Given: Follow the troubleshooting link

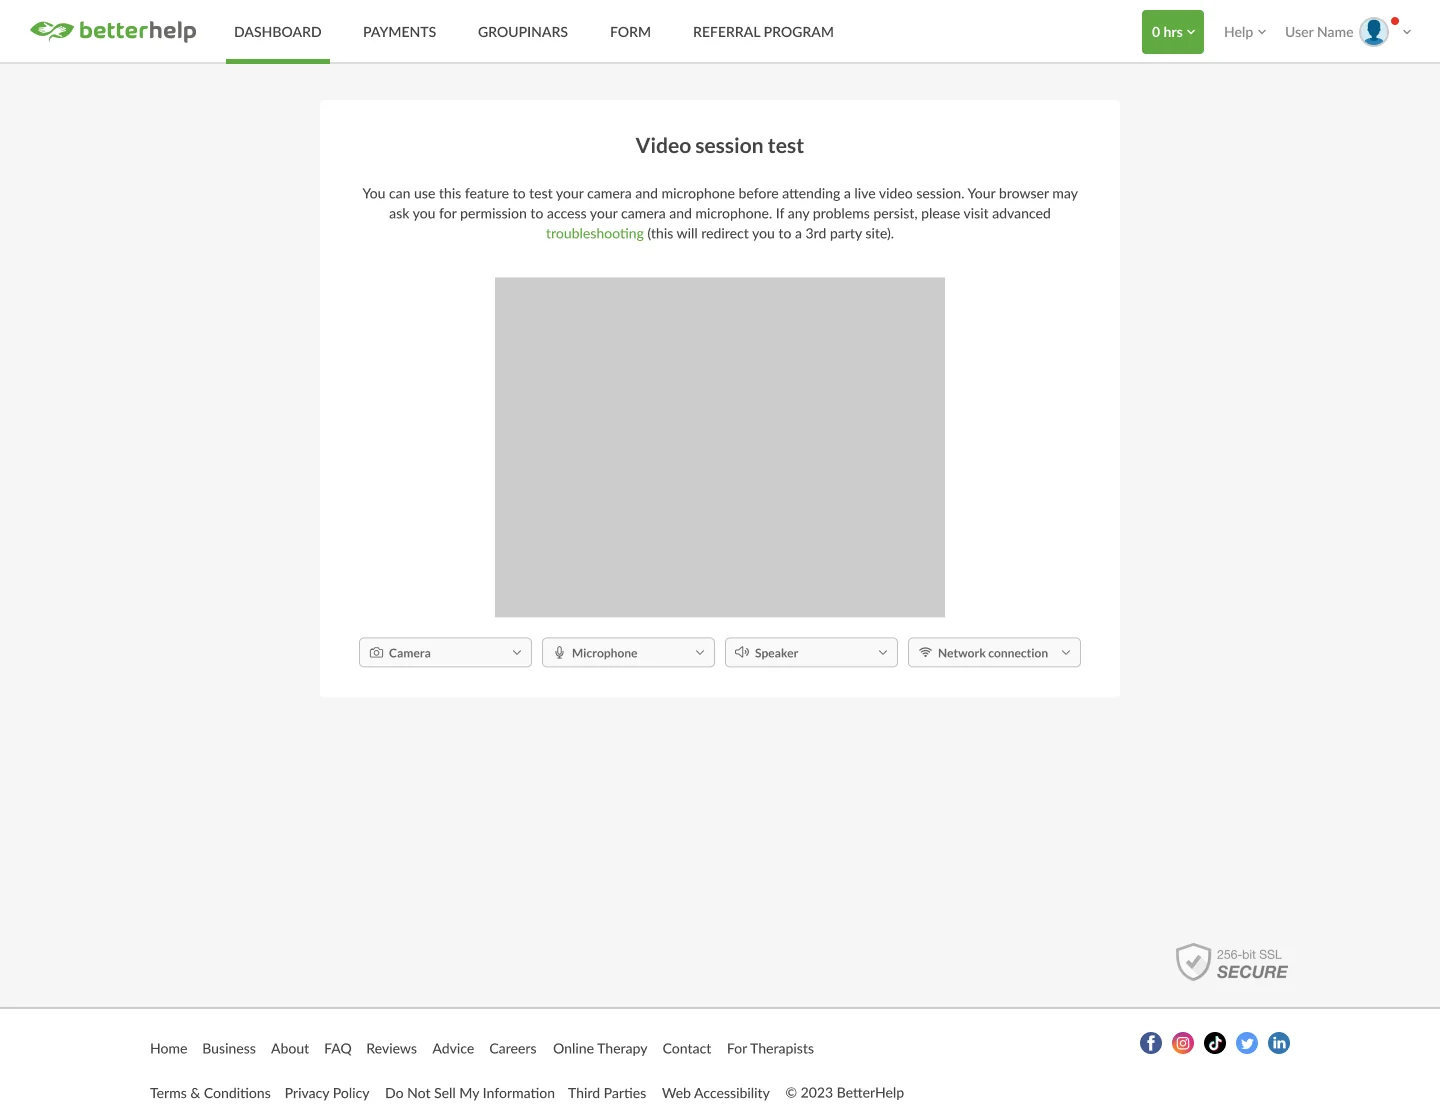Looking at the screenshot, I should click(595, 234).
